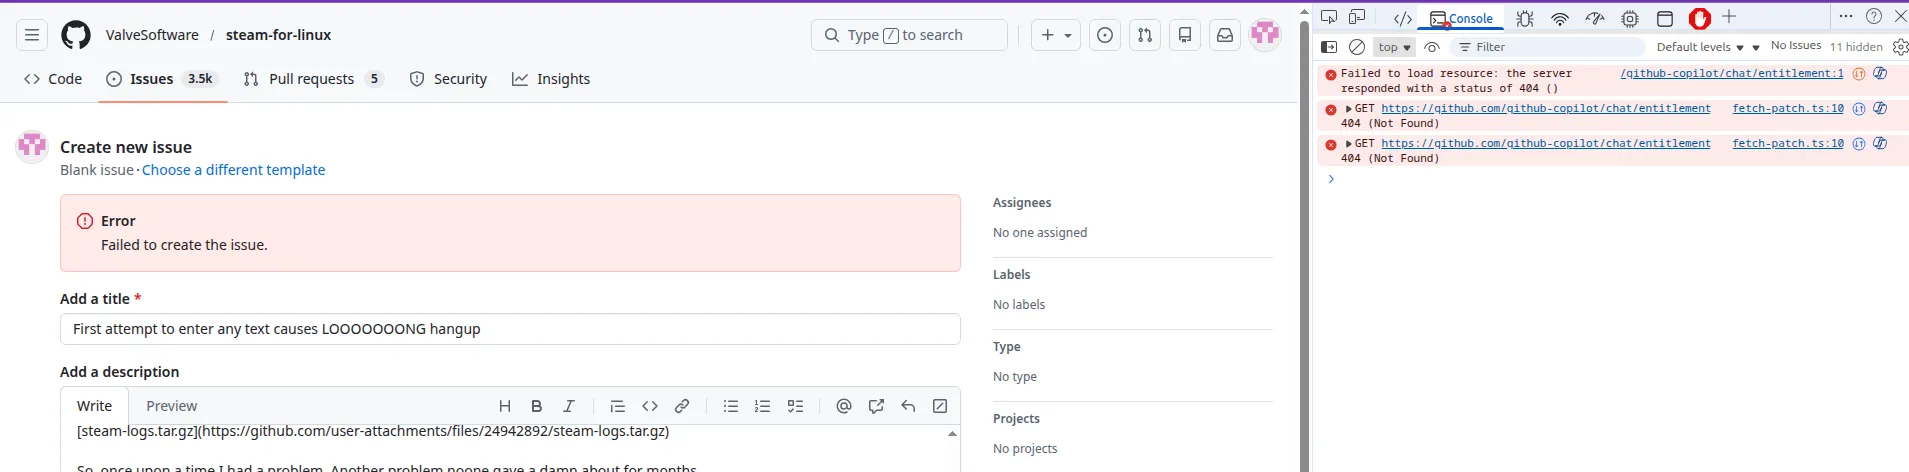Screen dimensions: 1909x472
Task: Expand the first GET 404 error entry
Action: (1349, 109)
